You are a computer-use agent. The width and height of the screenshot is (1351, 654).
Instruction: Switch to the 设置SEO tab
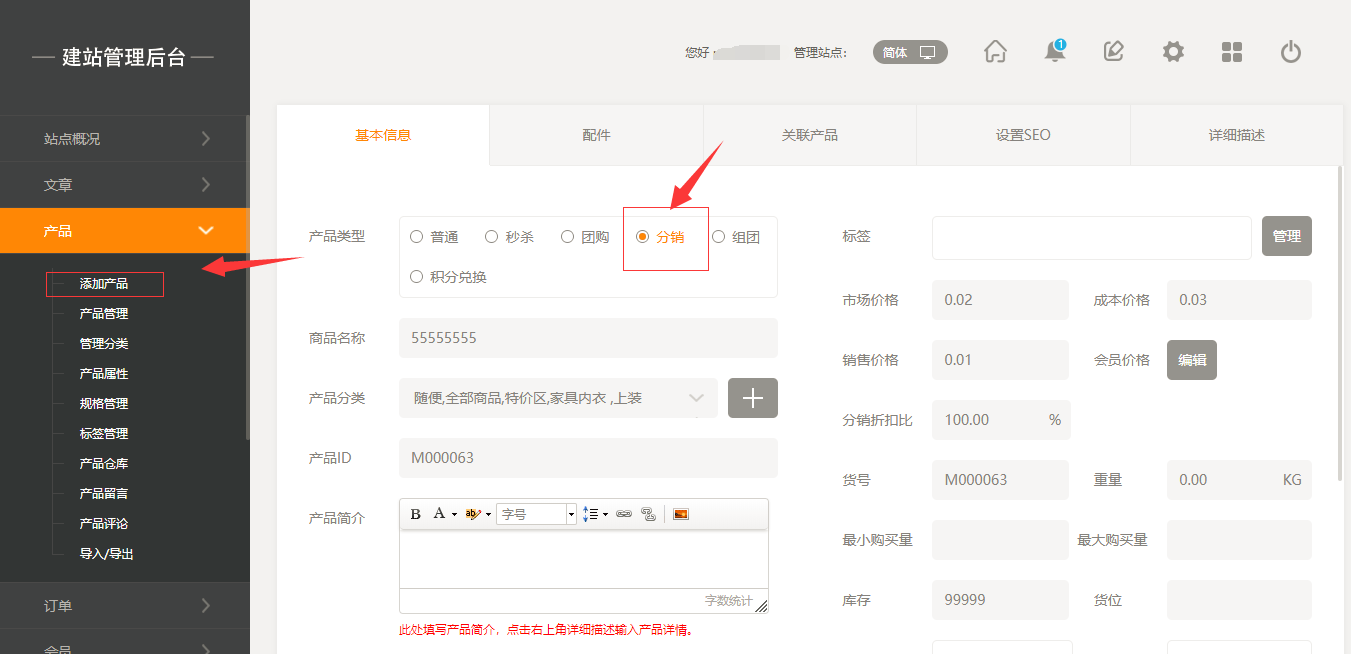pos(1023,135)
